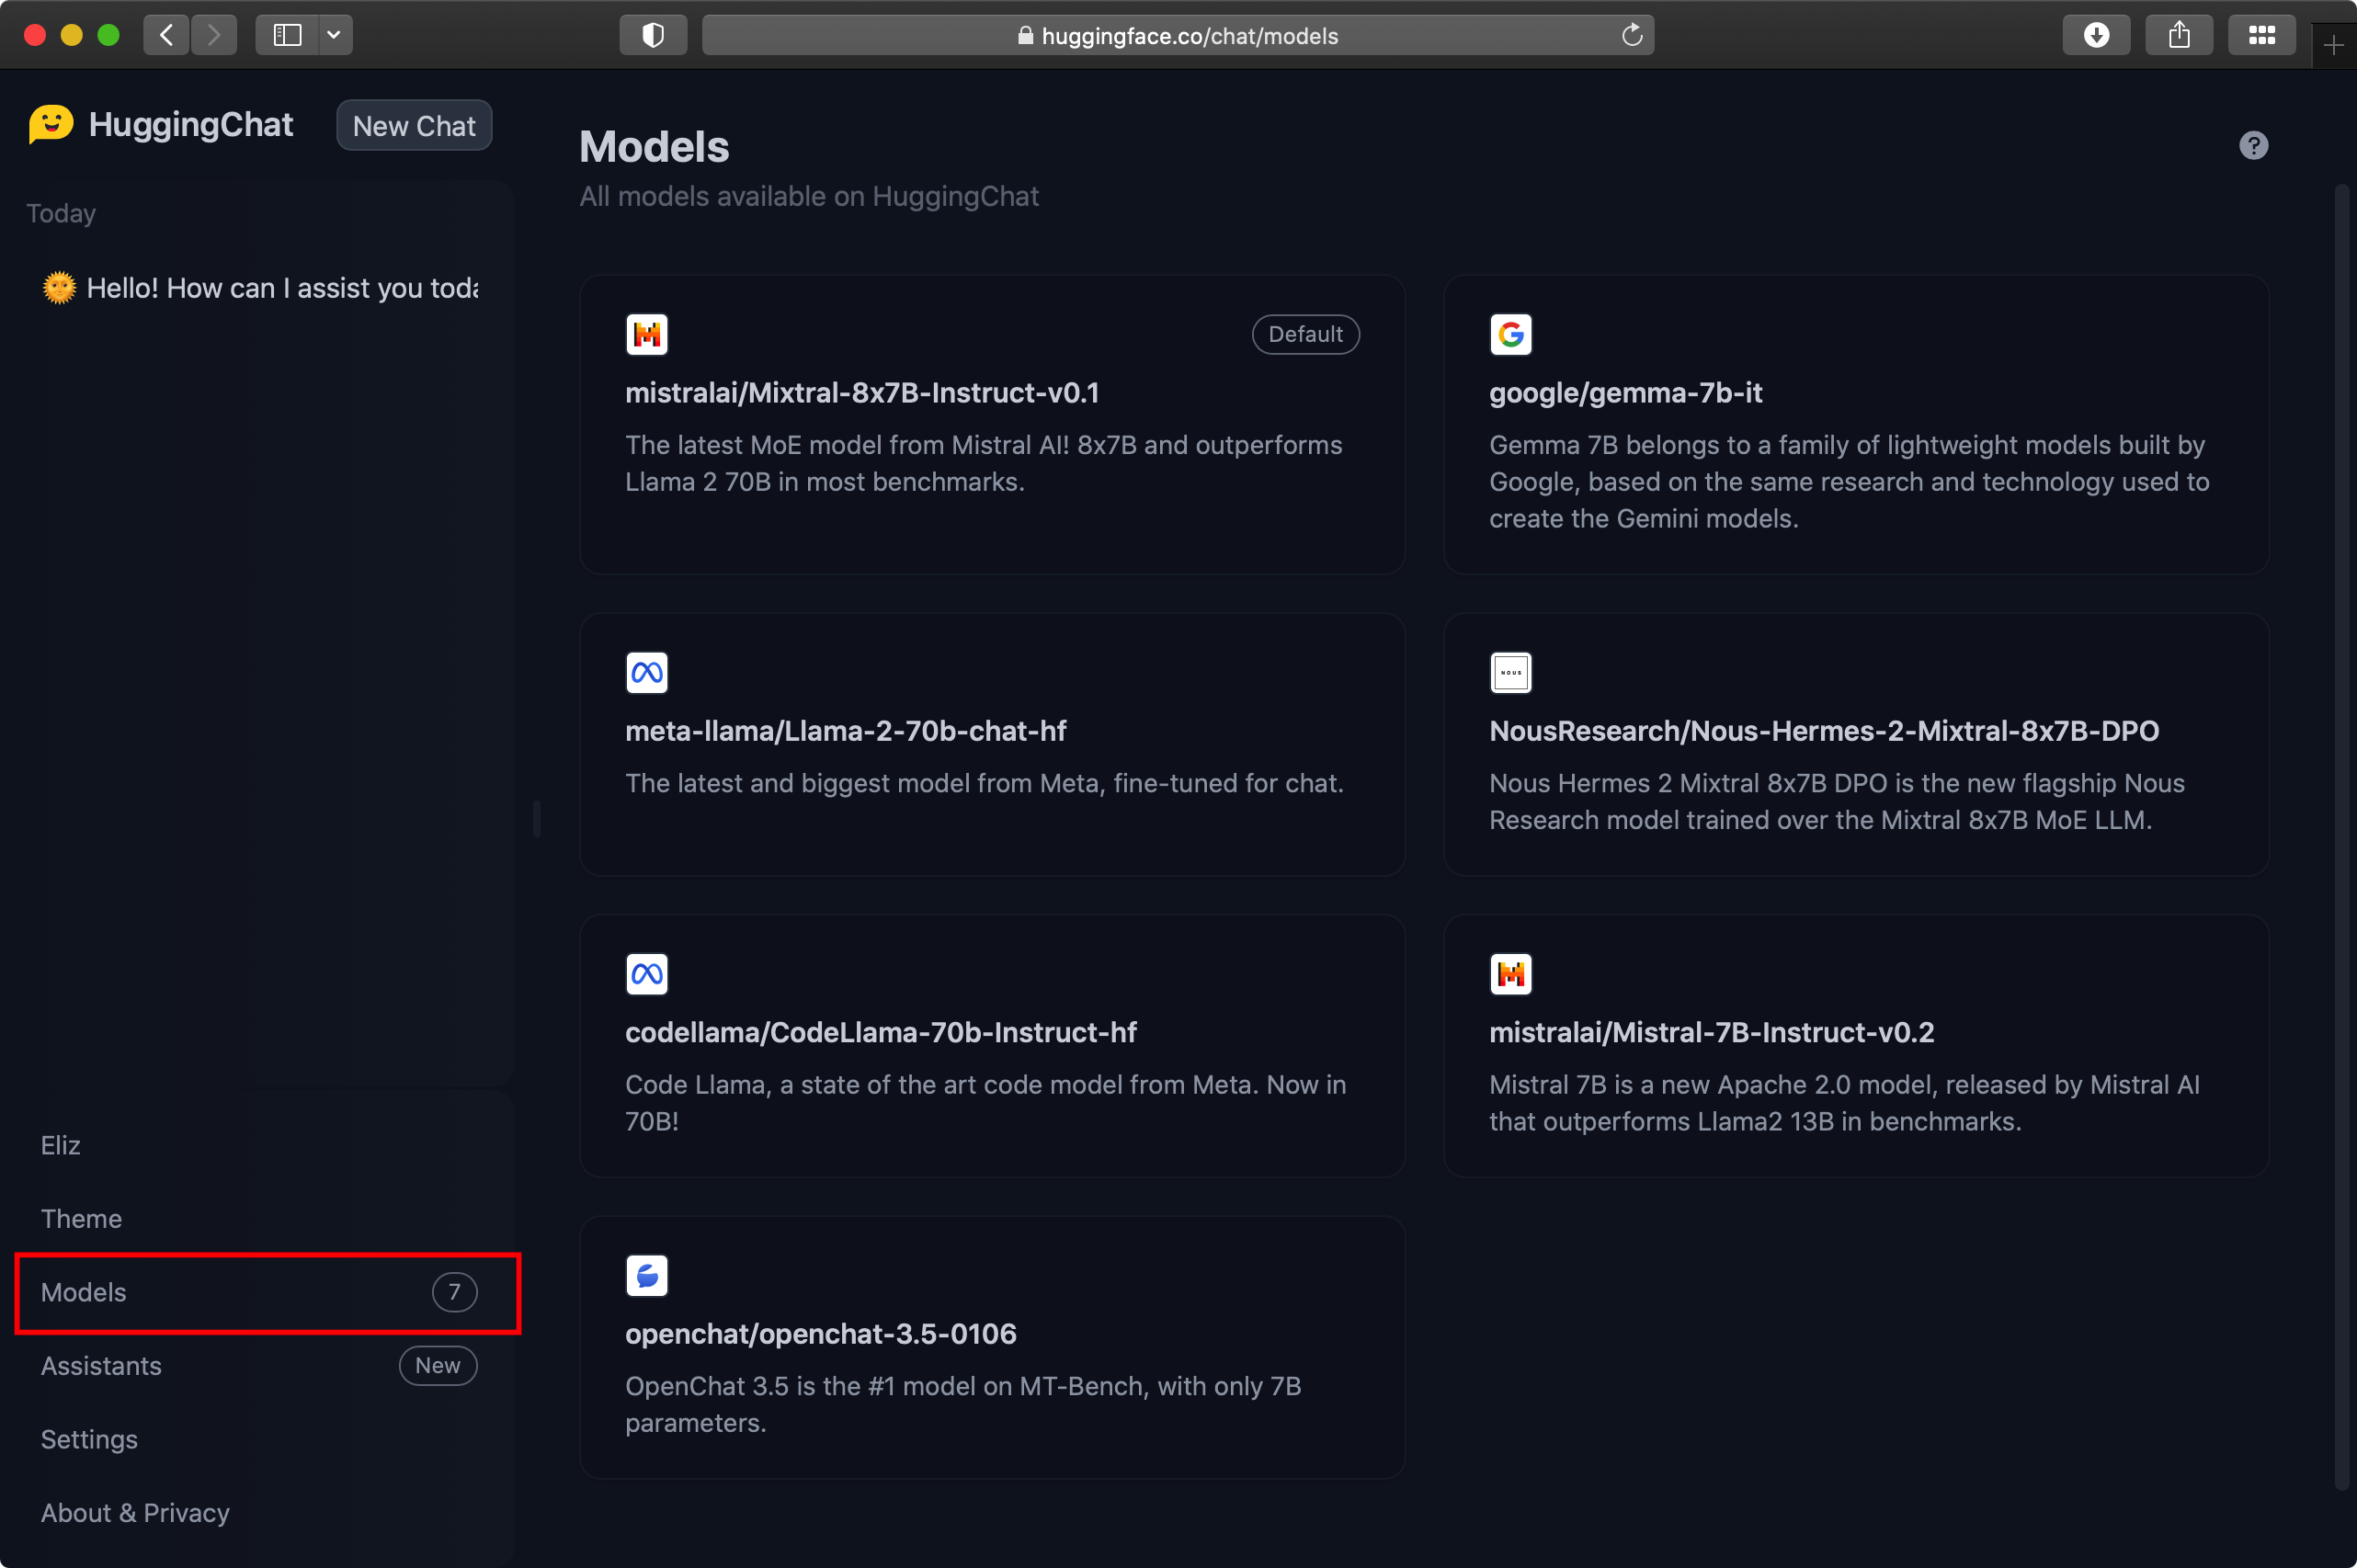
Task: Go back with Safari back arrow
Action: coord(166,35)
